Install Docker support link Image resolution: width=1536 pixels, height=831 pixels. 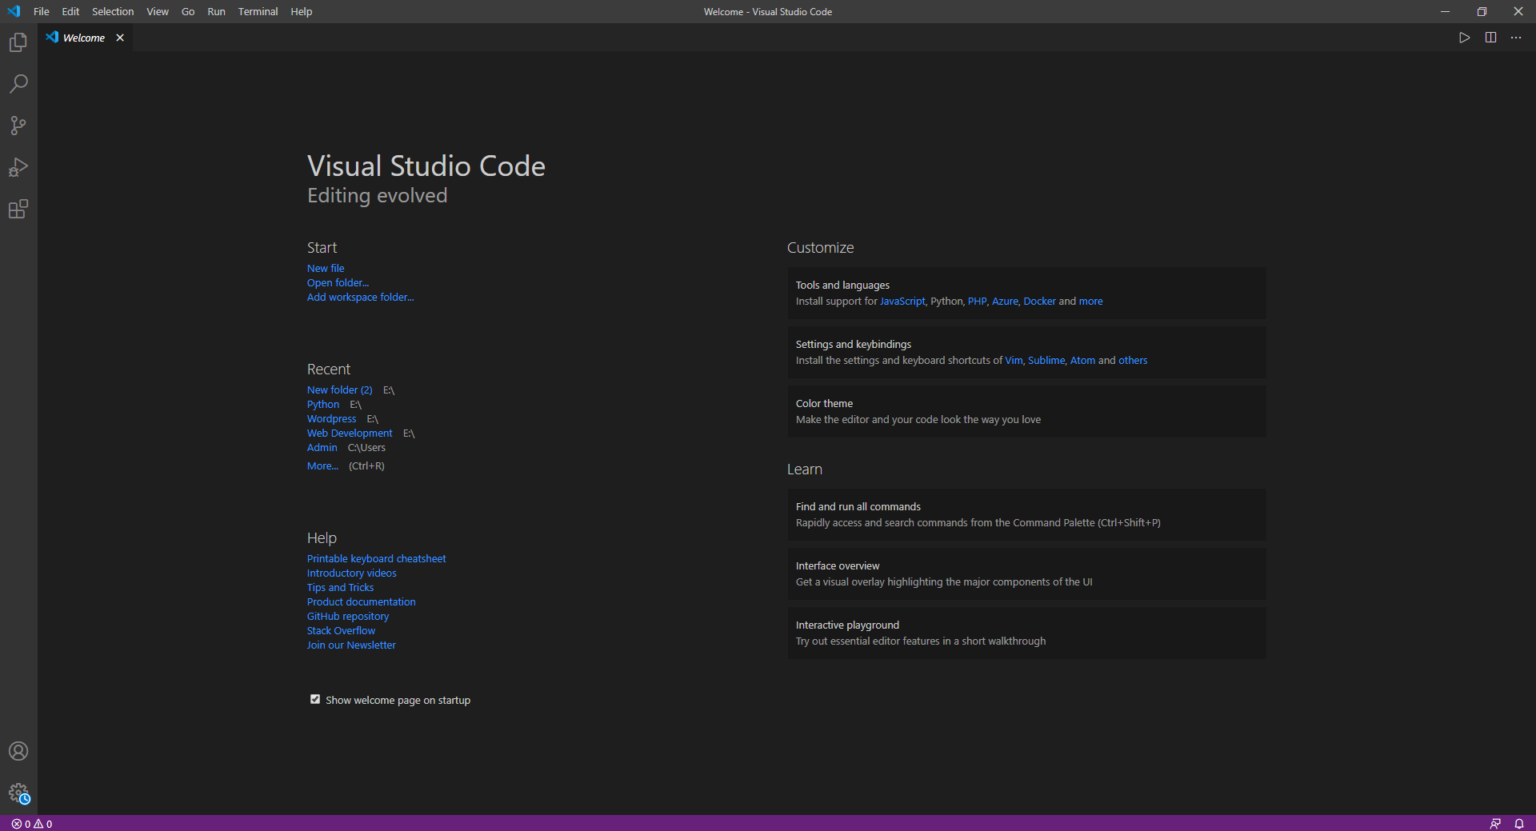coord(1039,301)
